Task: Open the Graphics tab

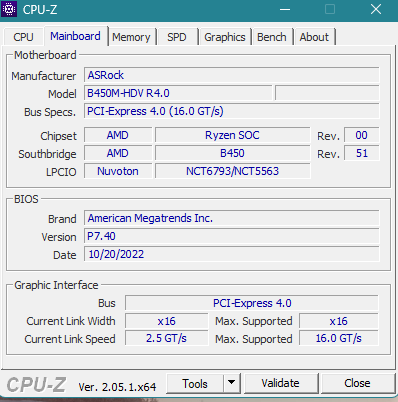Action: [x=225, y=37]
